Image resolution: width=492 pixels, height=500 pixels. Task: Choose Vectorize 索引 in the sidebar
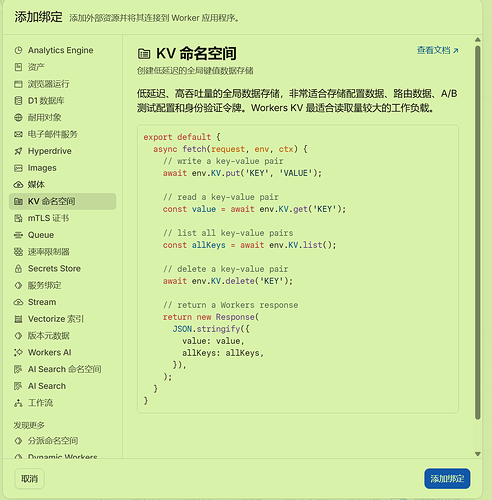pyautogui.click(x=63, y=319)
